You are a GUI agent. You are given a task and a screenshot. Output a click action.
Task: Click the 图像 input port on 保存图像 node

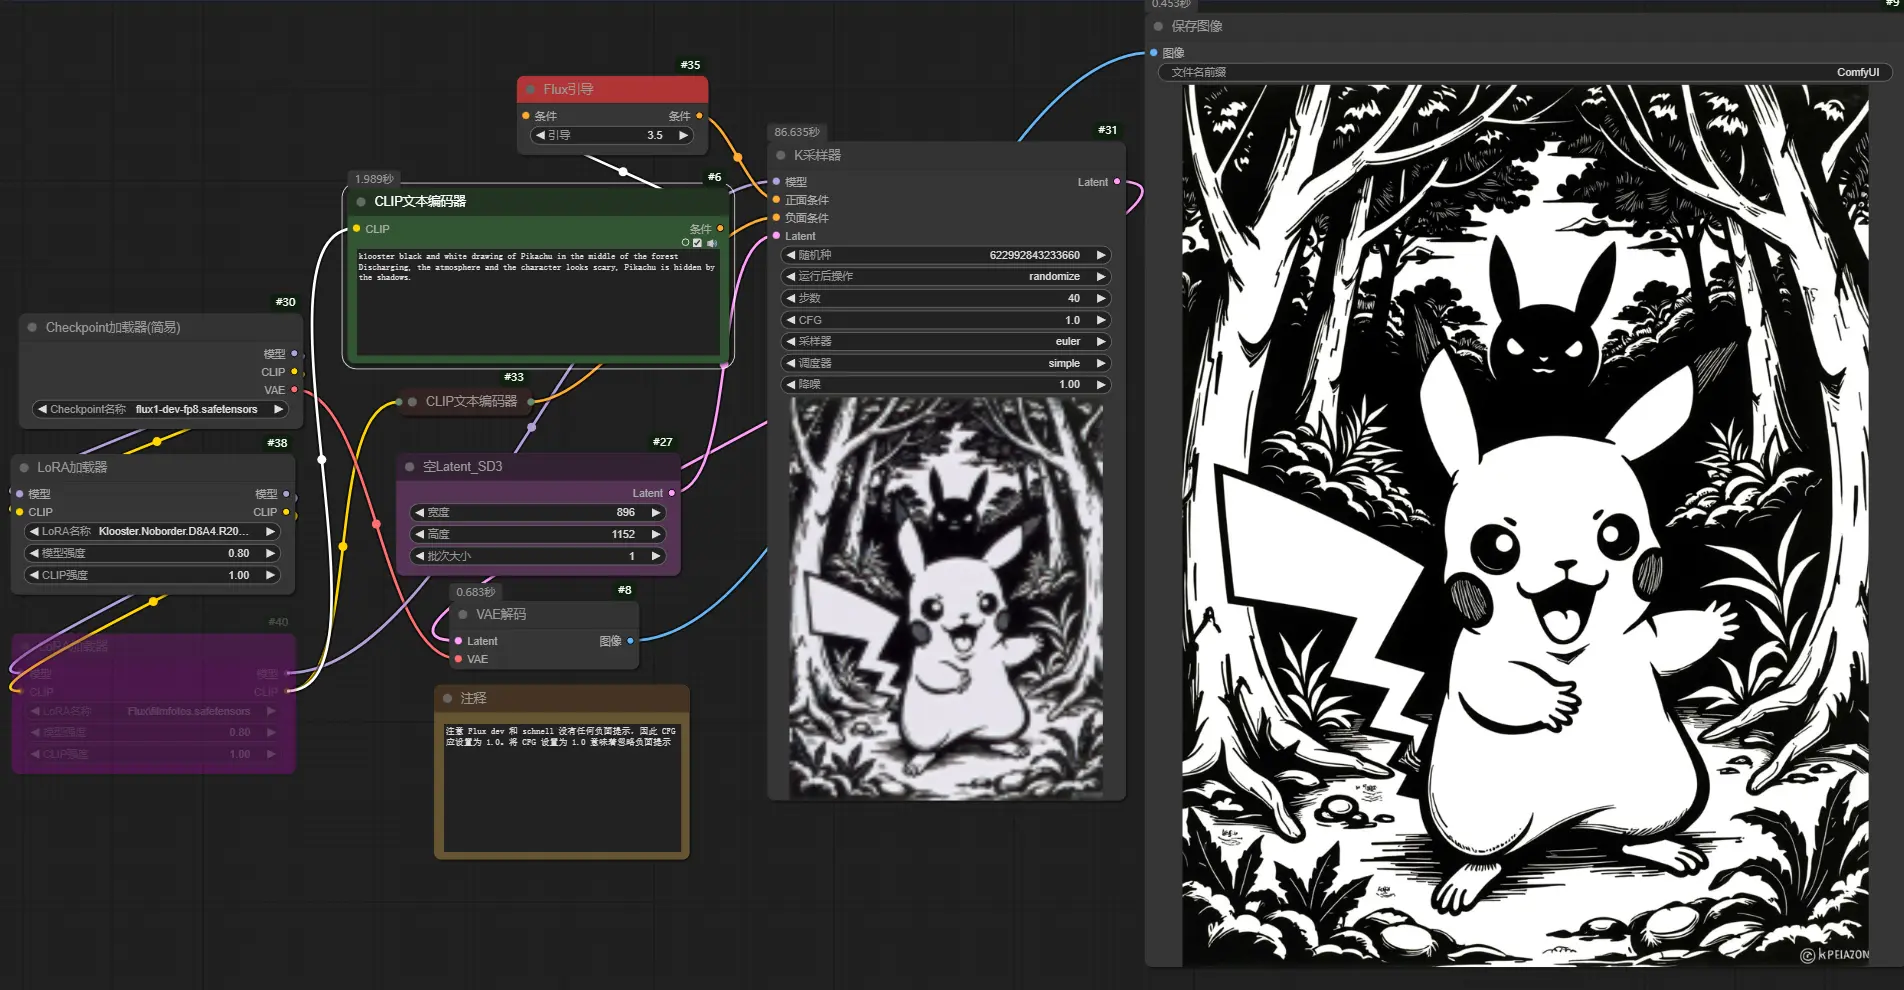(x=1153, y=52)
